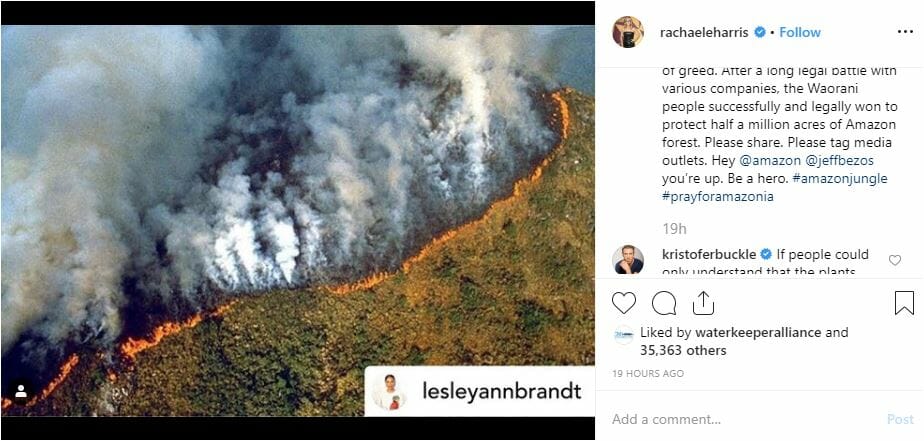Open kristoferbuckle's avatar
Screen dimensions: 924x441
click(x=628, y=259)
